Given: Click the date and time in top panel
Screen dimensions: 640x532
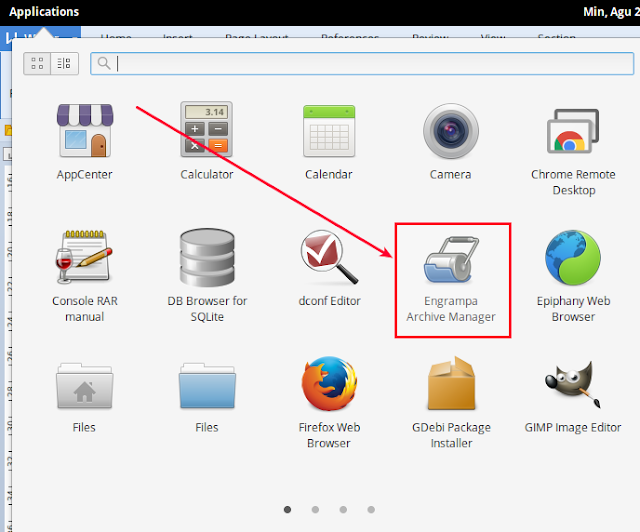Looking at the screenshot, I should tap(611, 12).
